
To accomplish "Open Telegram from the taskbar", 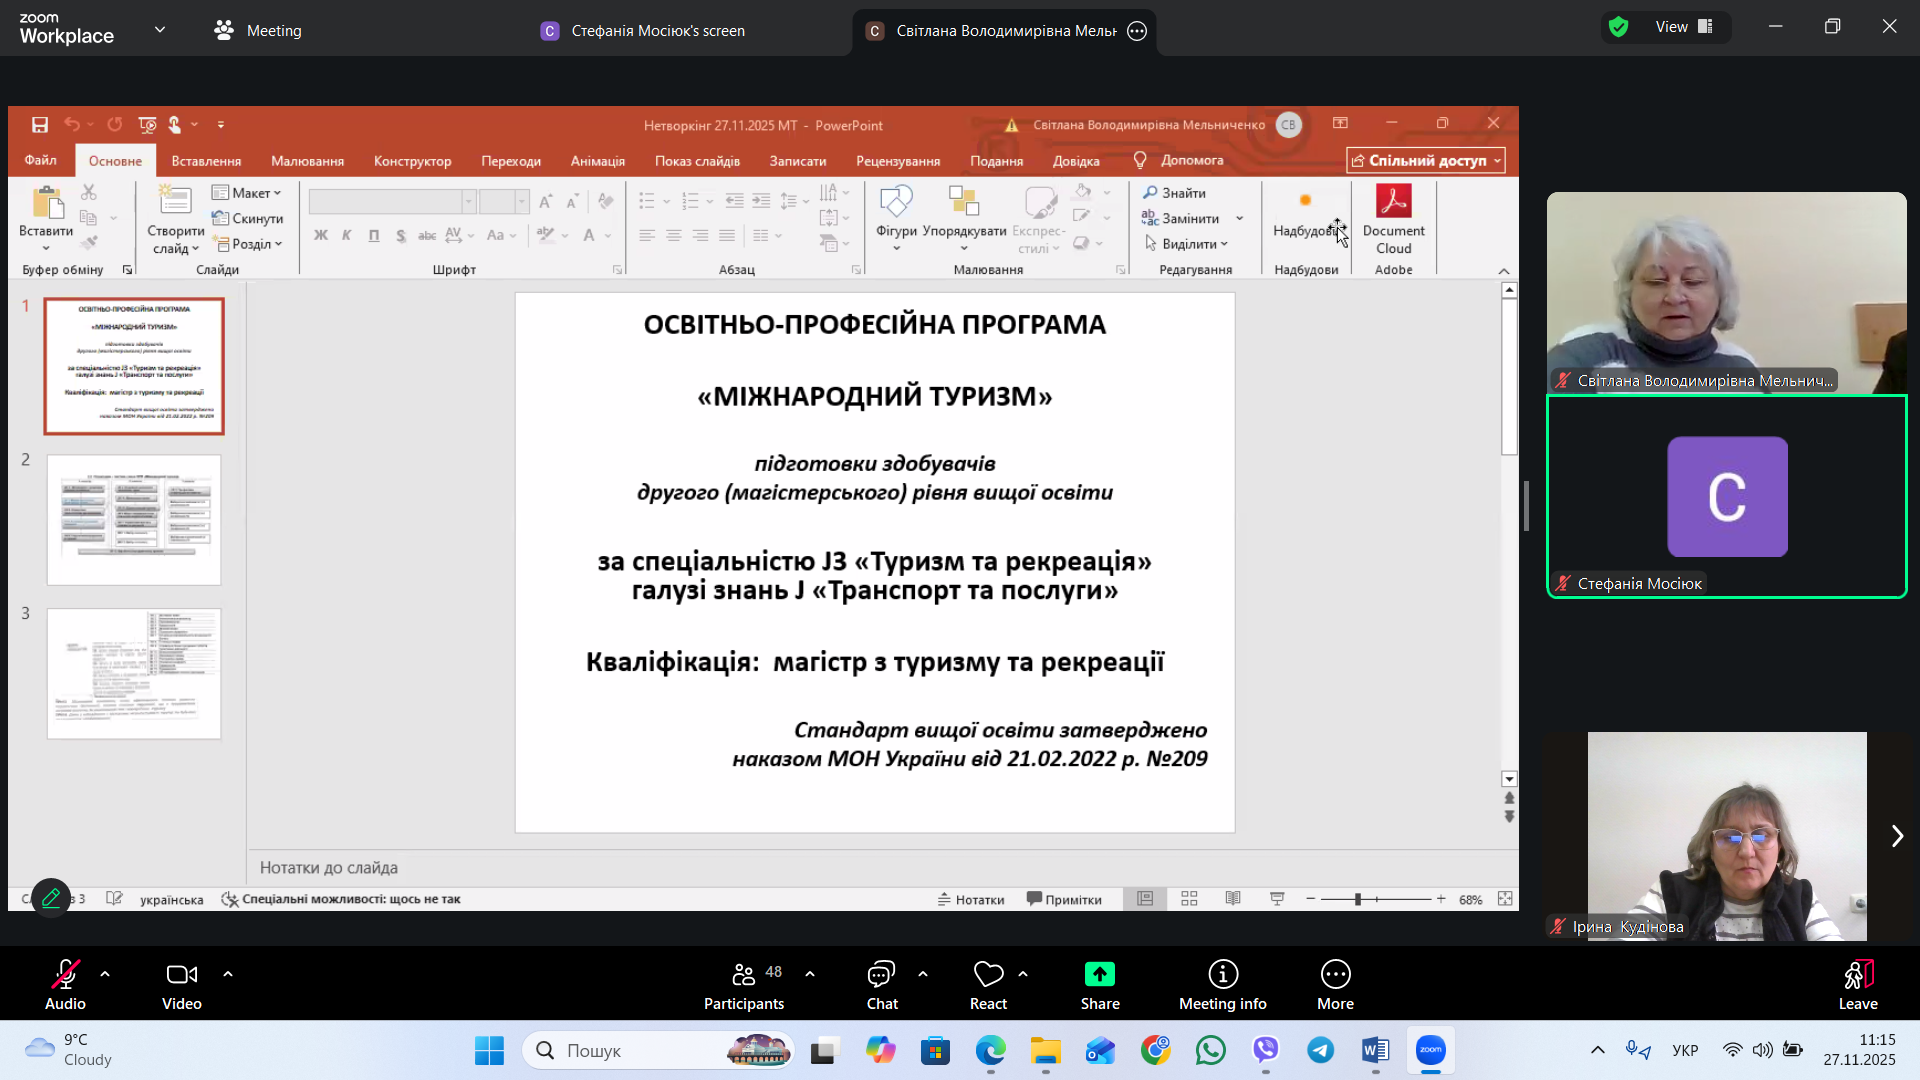I will (1320, 1050).
